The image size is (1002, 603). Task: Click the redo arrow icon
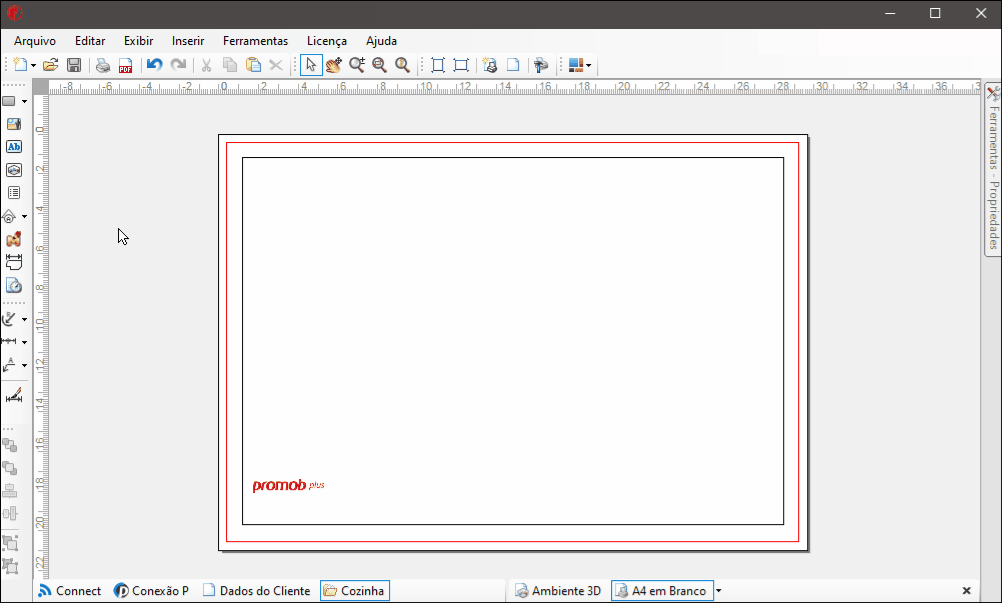coord(178,65)
